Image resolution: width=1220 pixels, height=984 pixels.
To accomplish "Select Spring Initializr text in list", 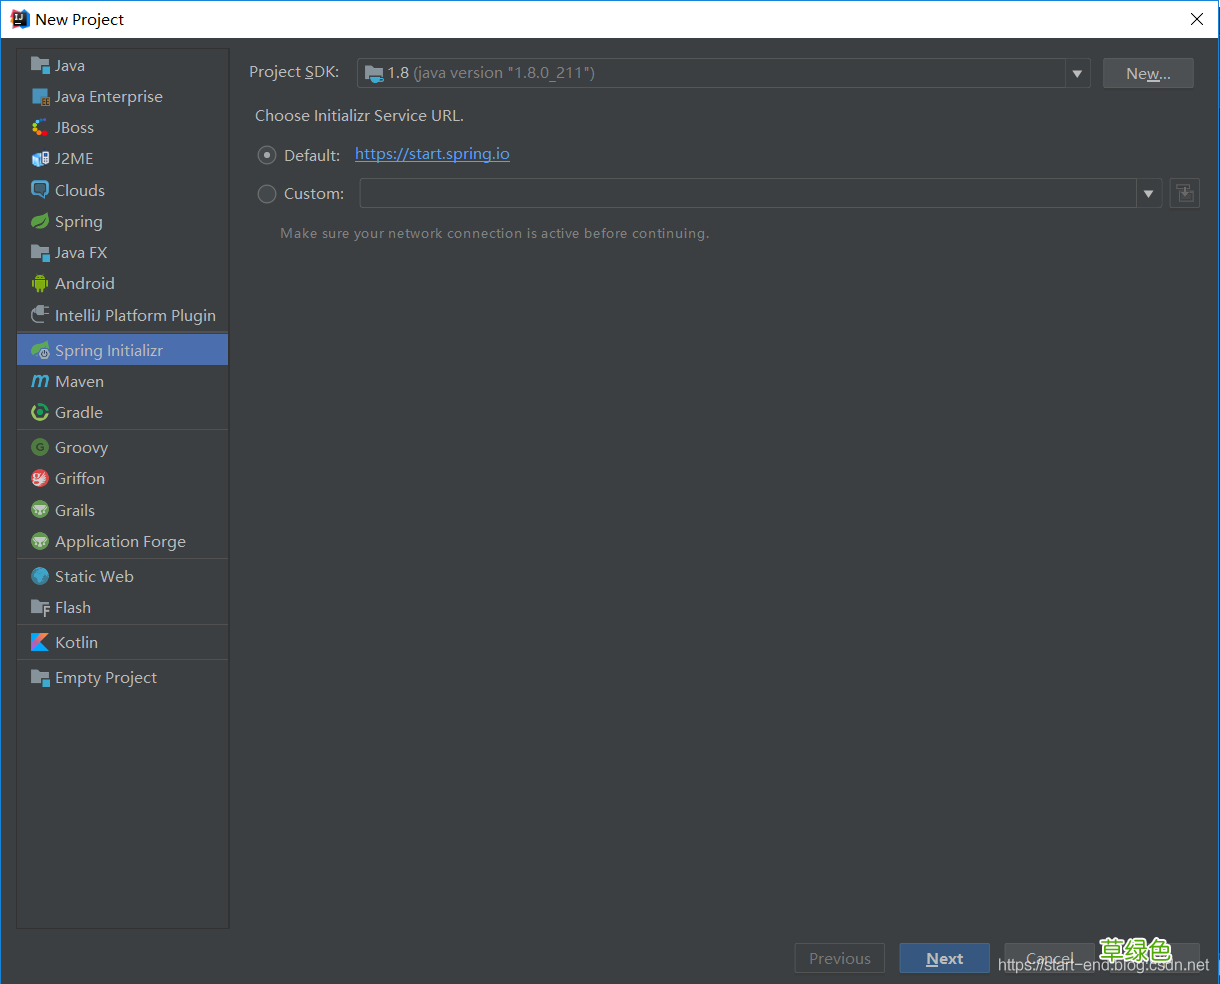I will [x=109, y=350].
